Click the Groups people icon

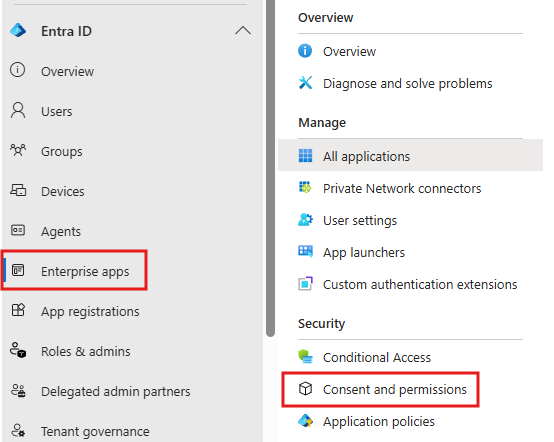pyautogui.click(x=18, y=151)
